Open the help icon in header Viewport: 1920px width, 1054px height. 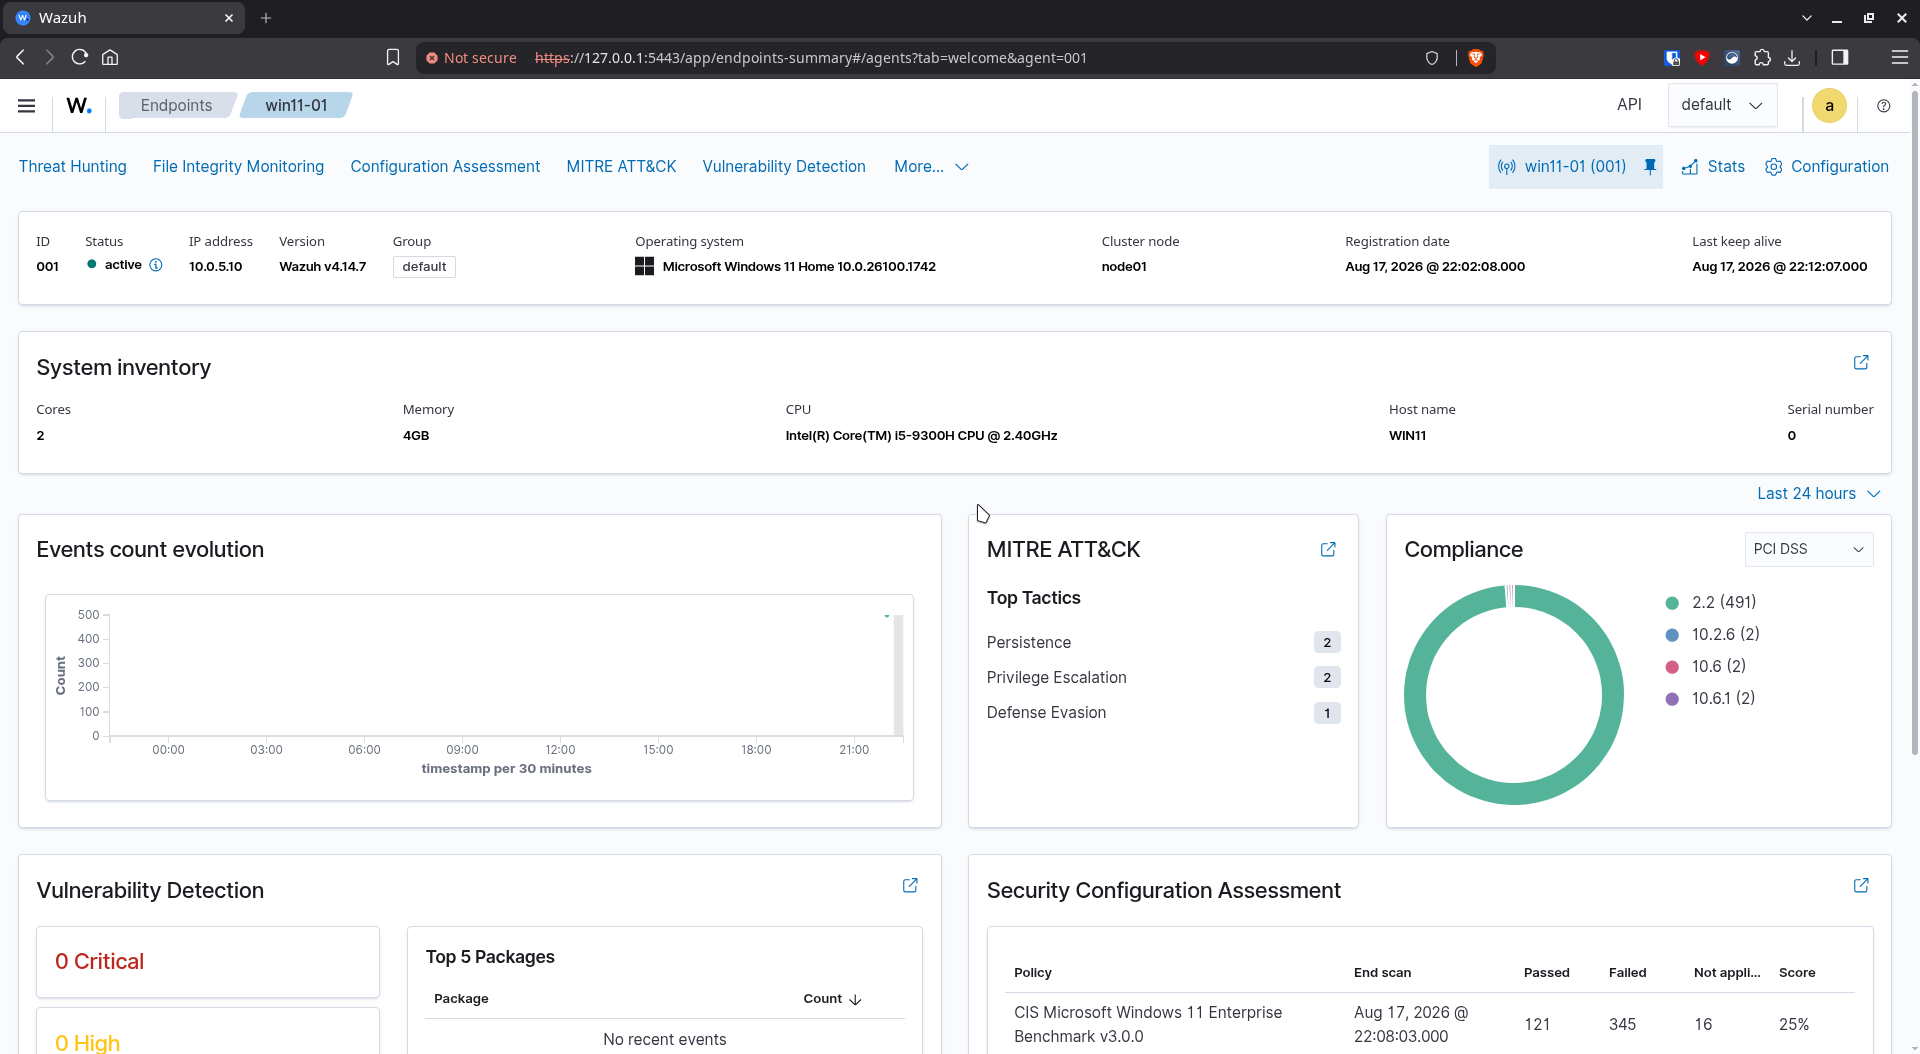click(x=1884, y=106)
